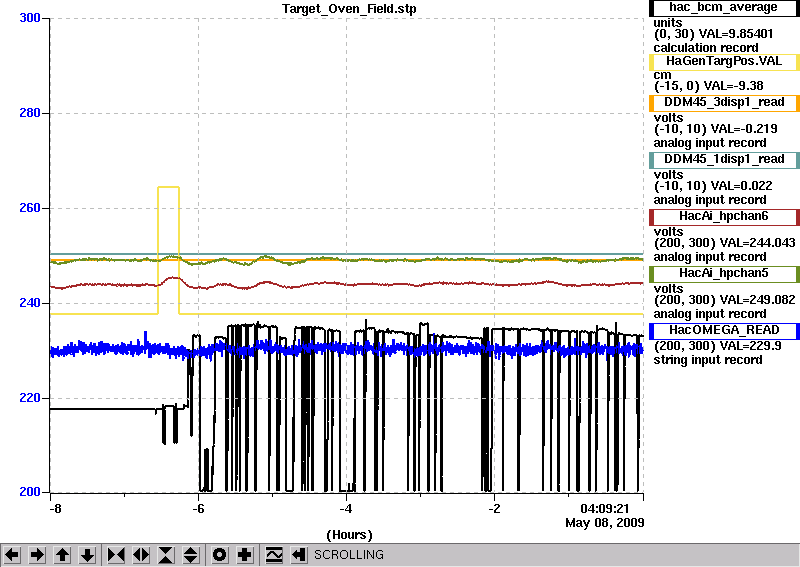This screenshot has width=800, height=567.
Task: Select the HaGenTargPos.VAL legend entry
Action: point(724,62)
